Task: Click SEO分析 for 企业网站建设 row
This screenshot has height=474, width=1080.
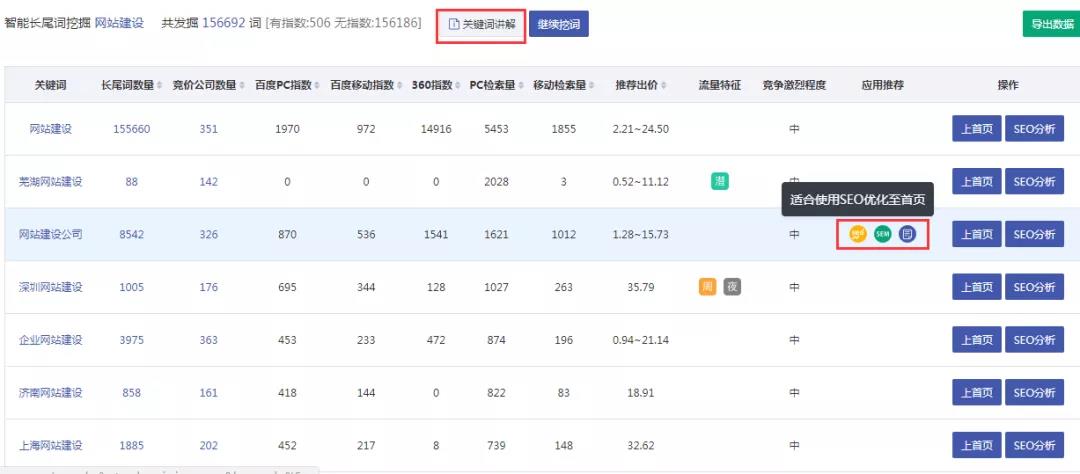Action: point(1034,340)
